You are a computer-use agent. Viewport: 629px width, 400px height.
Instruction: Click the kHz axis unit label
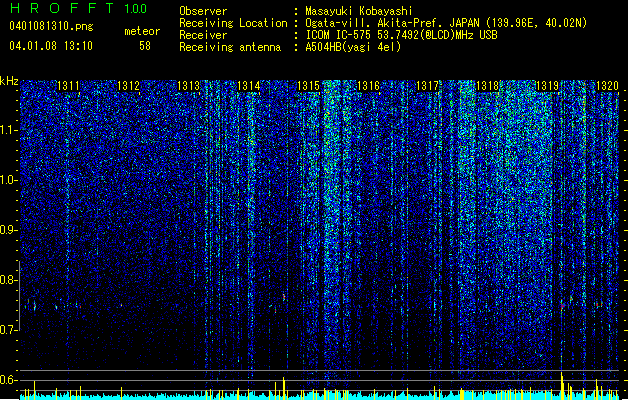click(9, 81)
